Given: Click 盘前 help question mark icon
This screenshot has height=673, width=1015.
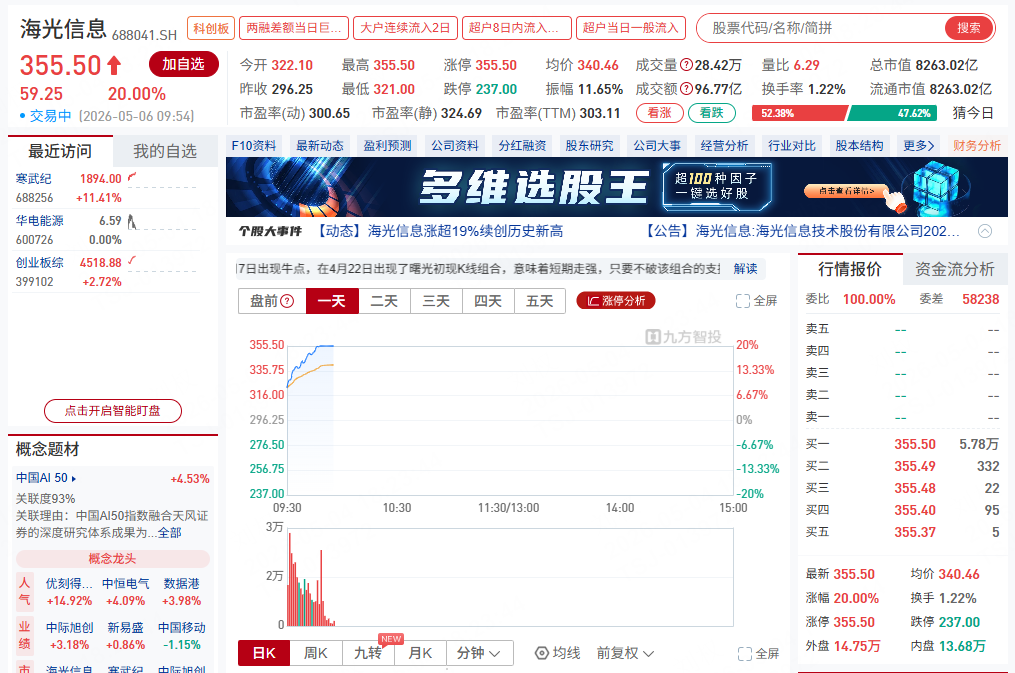Looking at the screenshot, I should click(287, 301).
